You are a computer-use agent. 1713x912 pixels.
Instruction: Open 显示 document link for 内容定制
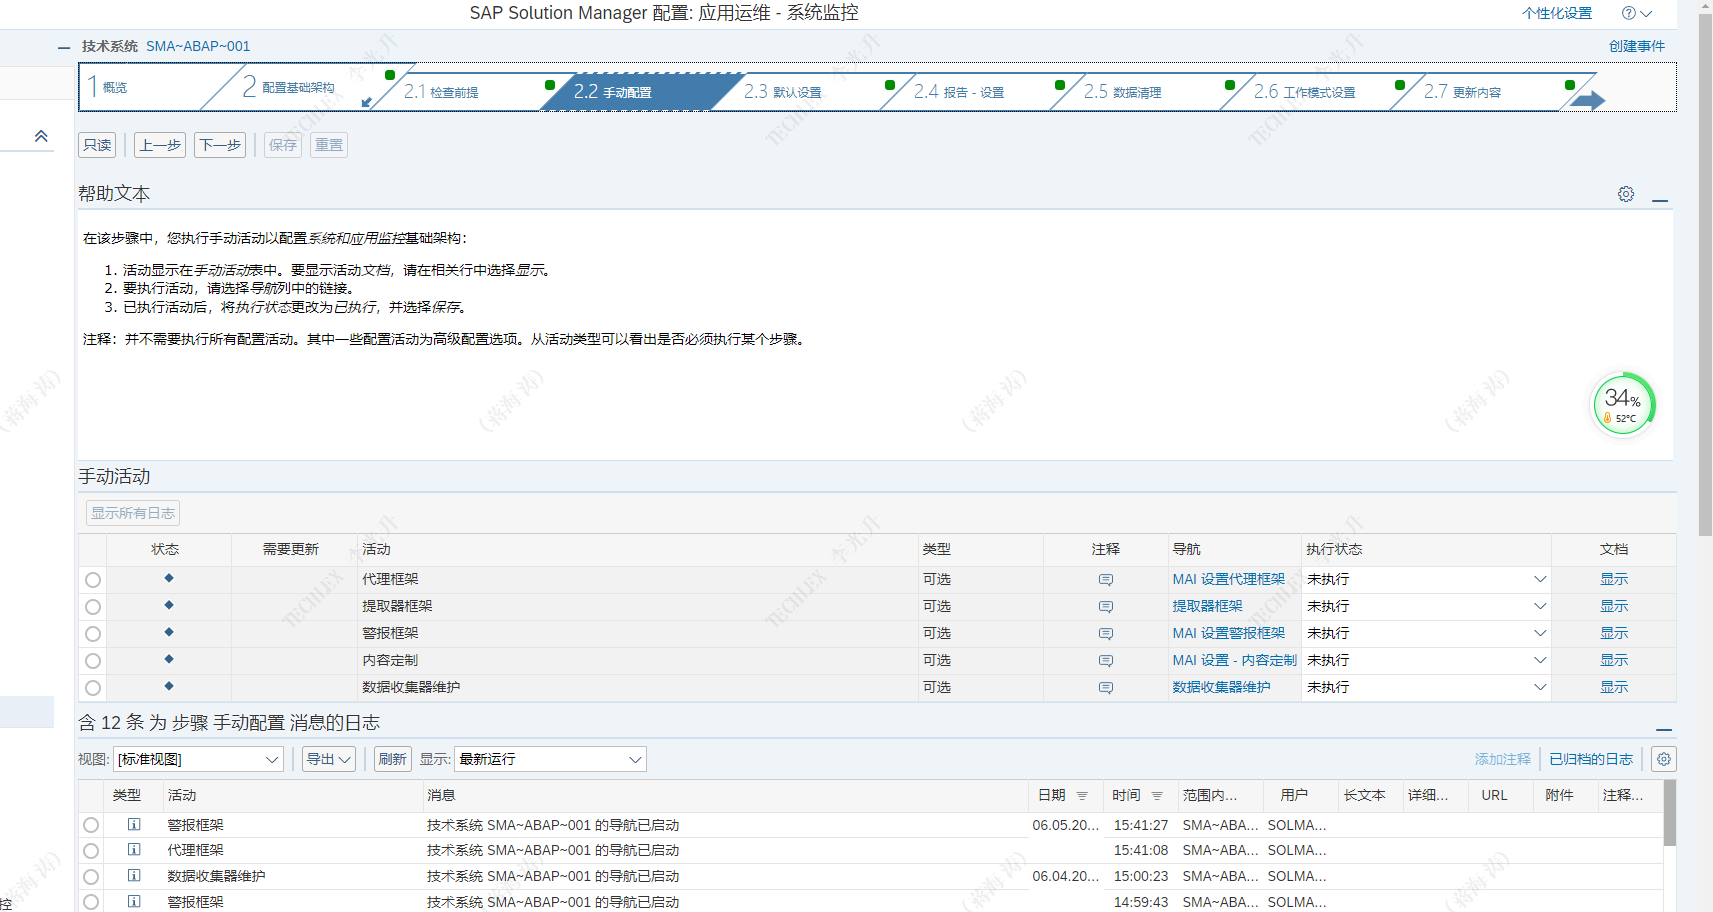[1614, 661]
